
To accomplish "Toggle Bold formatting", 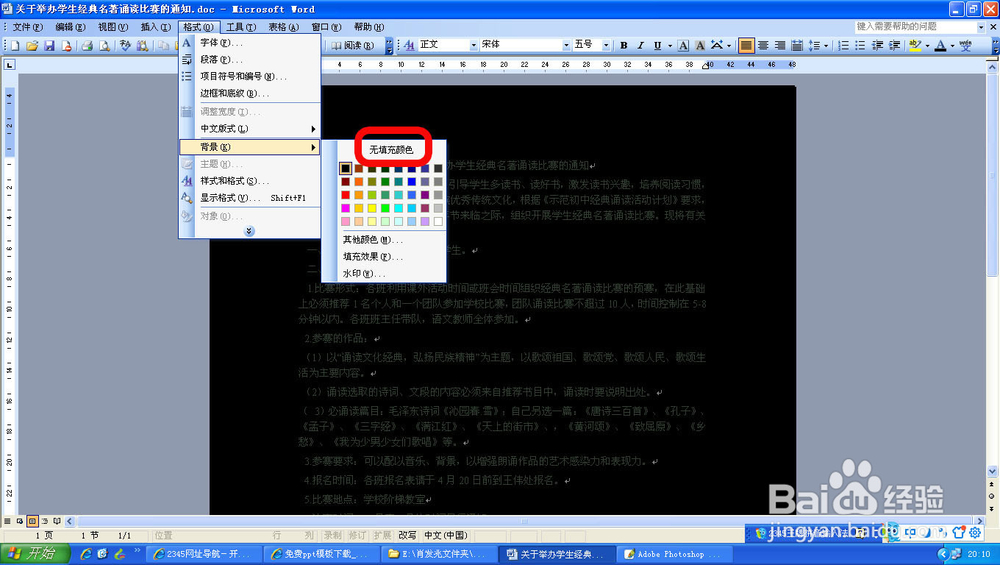I will 624,45.
